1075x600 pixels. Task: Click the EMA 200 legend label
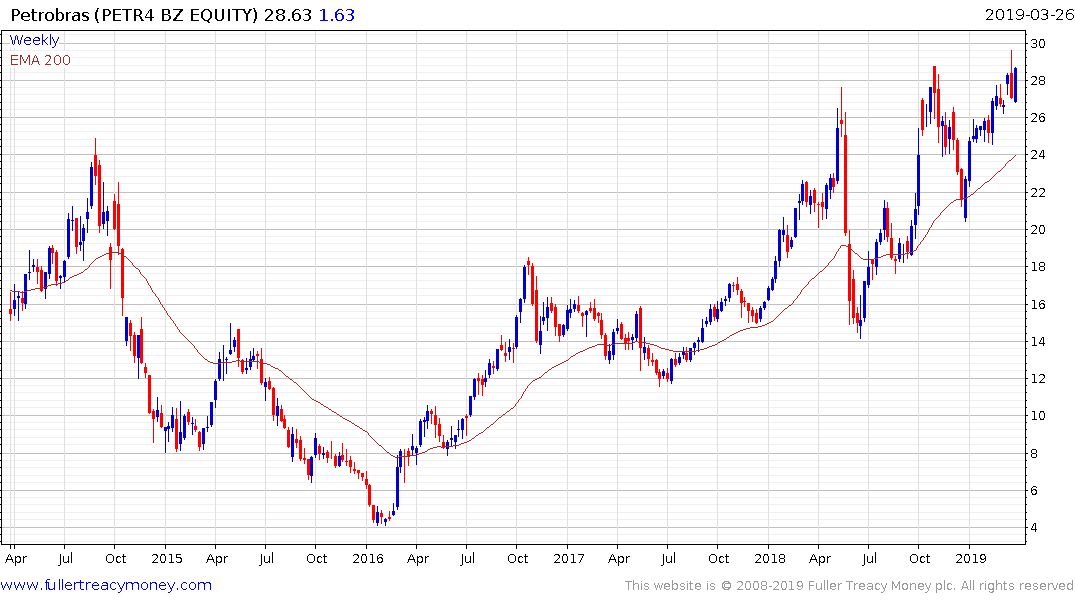[x=40, y=60]
